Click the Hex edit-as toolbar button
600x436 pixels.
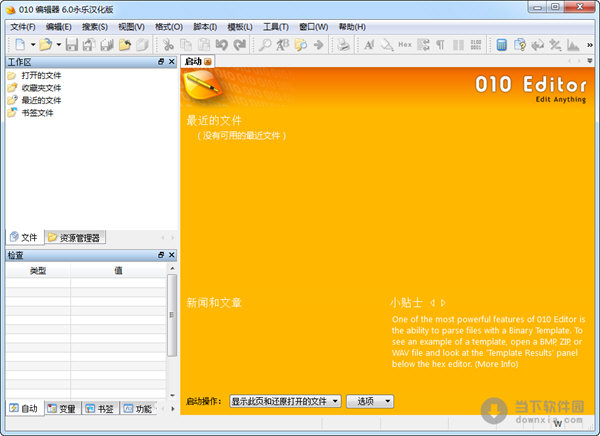pos(405,45)
